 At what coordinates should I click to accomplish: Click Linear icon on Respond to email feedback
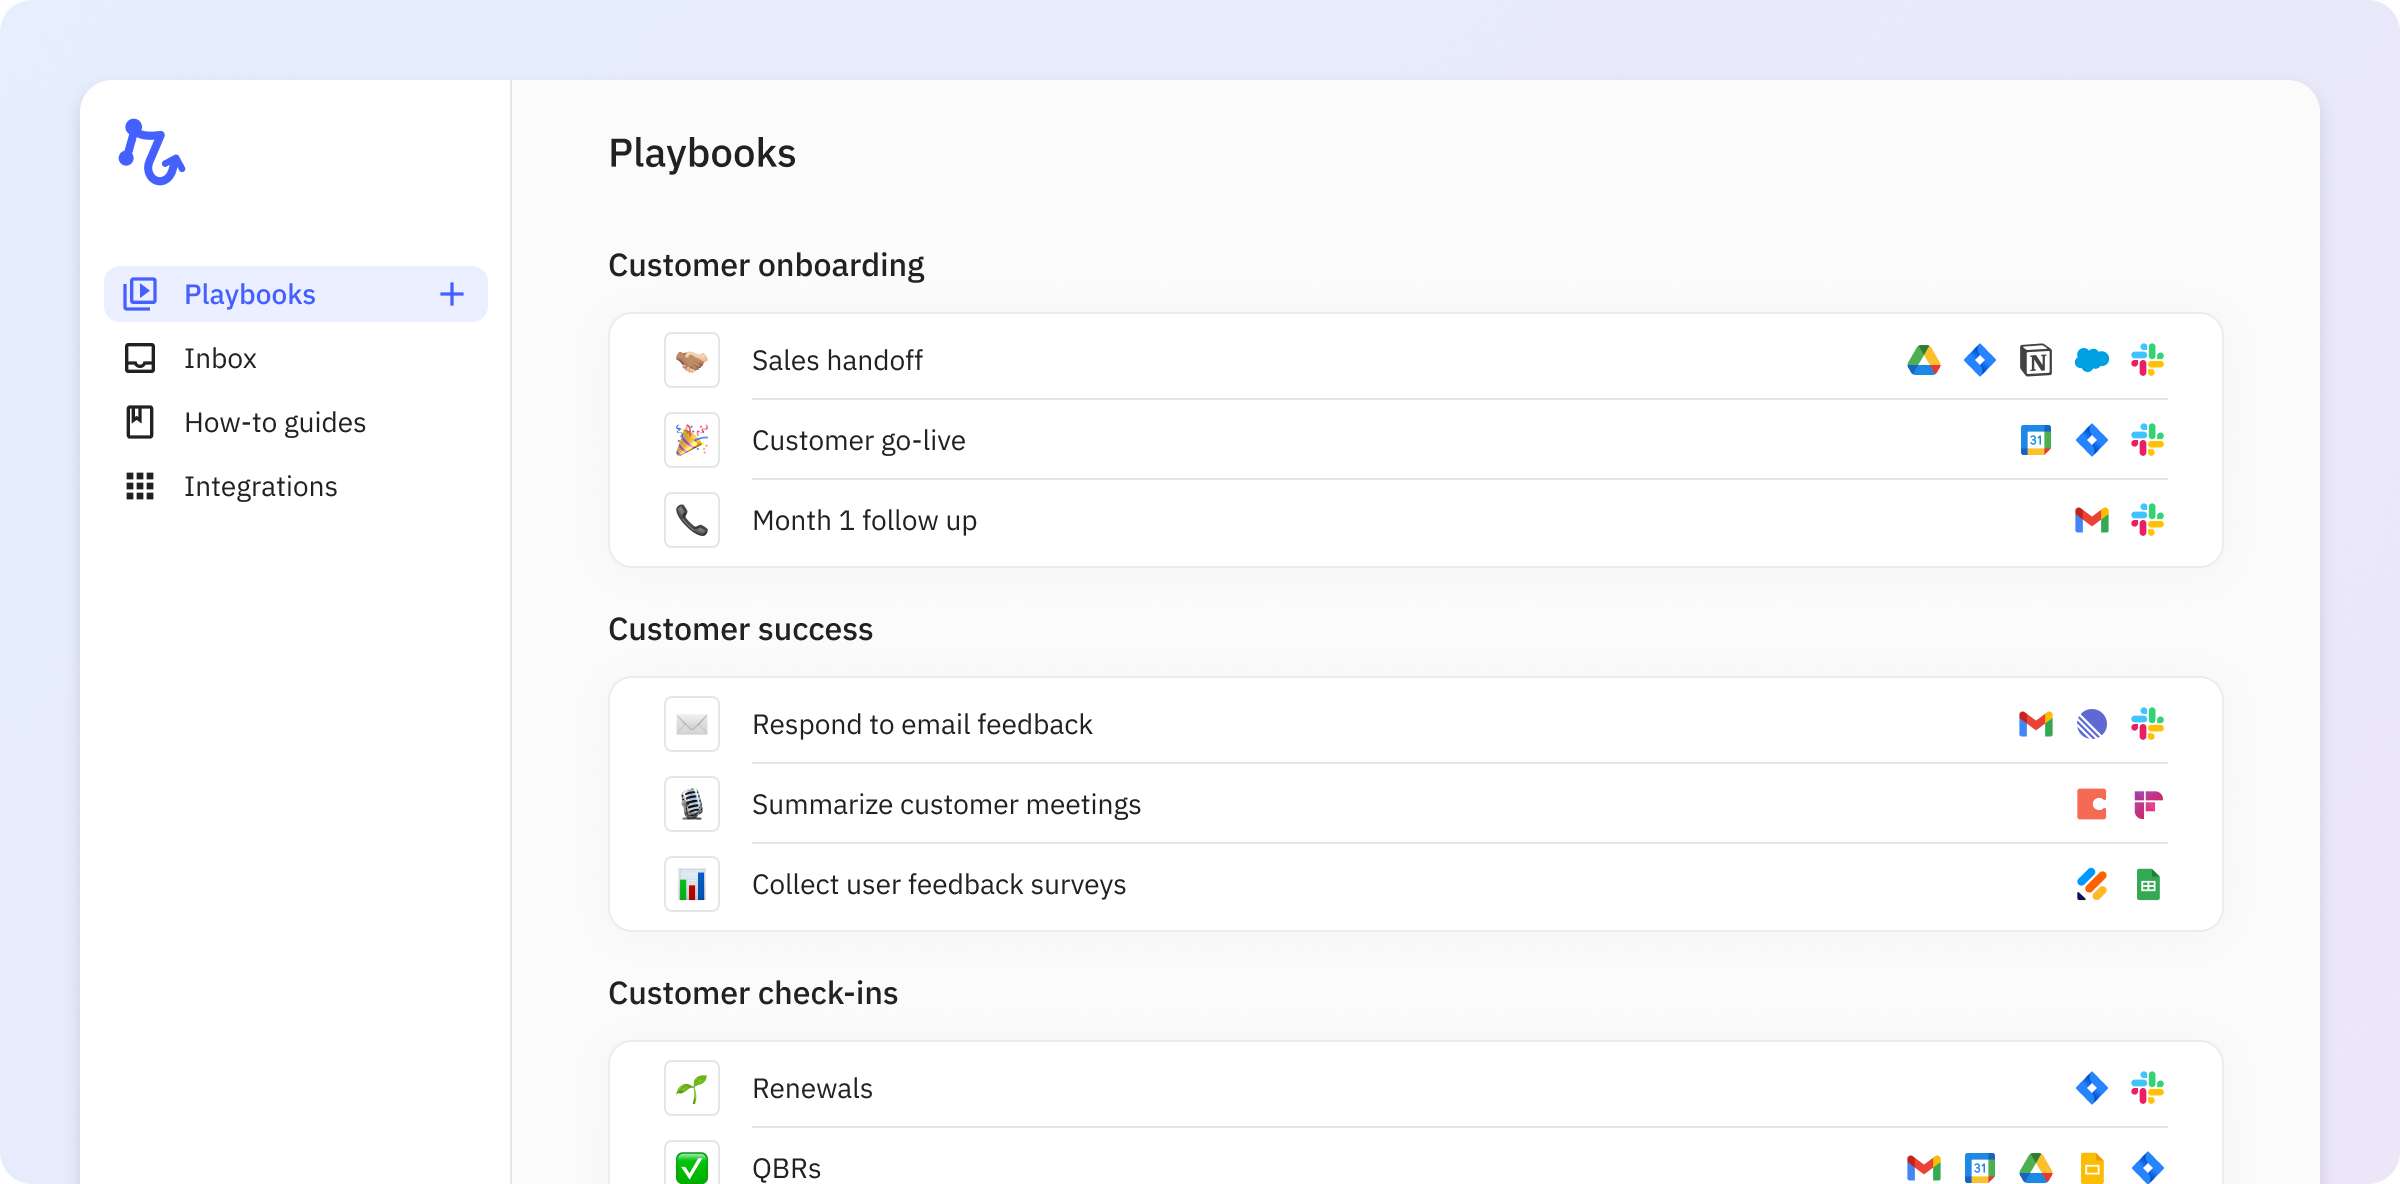click(2091, 724)
